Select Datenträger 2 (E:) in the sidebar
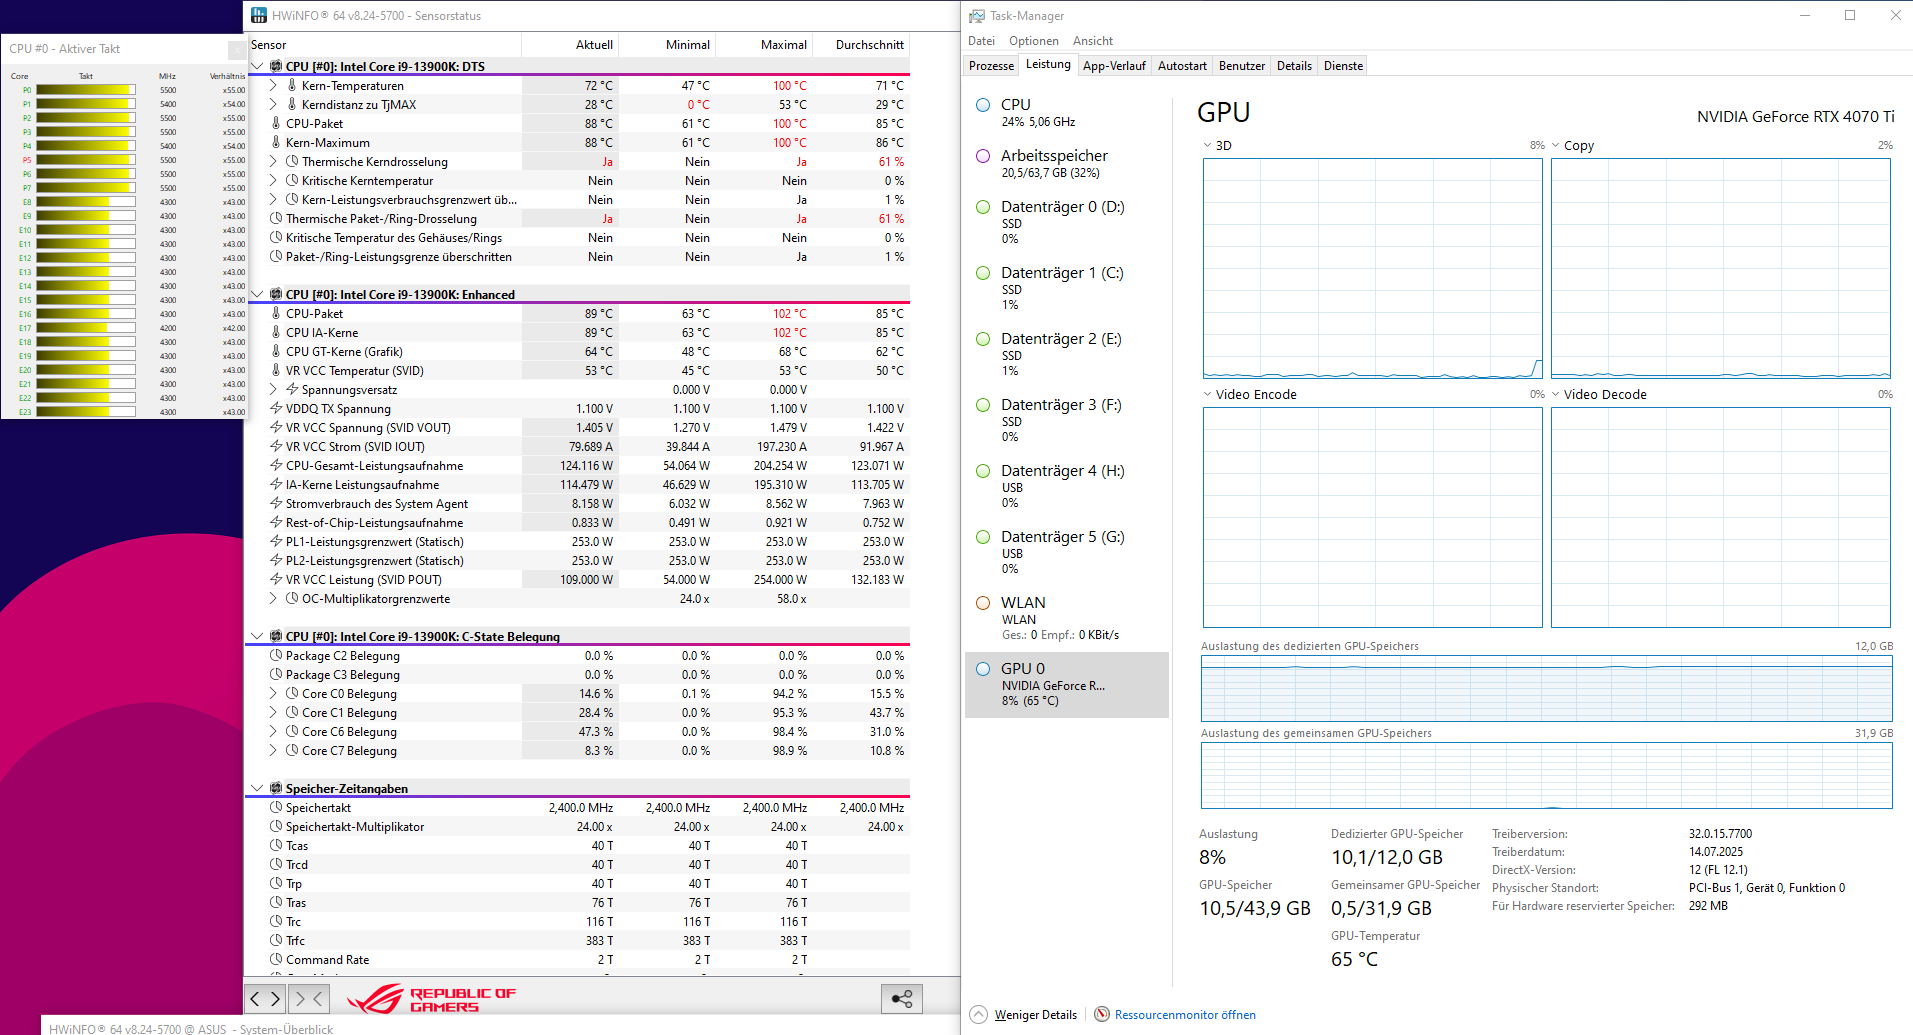1913x1035 pixels. (x=1066, y=354)
